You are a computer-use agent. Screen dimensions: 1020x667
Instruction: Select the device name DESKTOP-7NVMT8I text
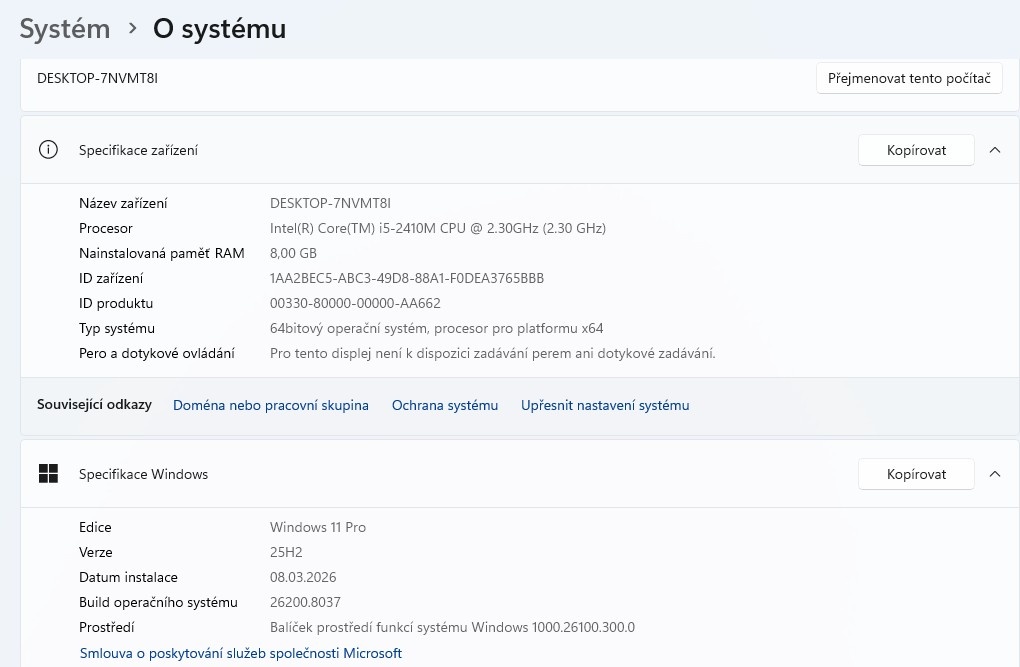click(x=331, y=203)
